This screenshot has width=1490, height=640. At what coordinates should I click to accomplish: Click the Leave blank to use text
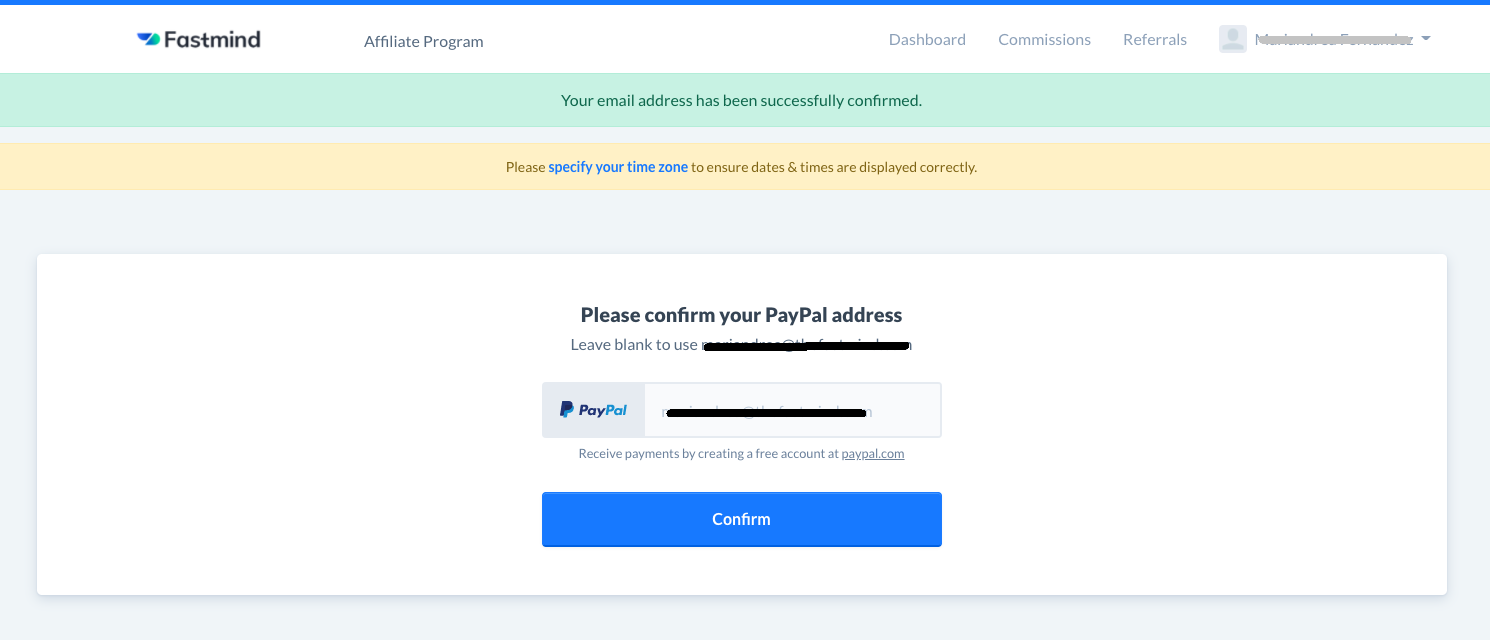click(x=634, y=345)
